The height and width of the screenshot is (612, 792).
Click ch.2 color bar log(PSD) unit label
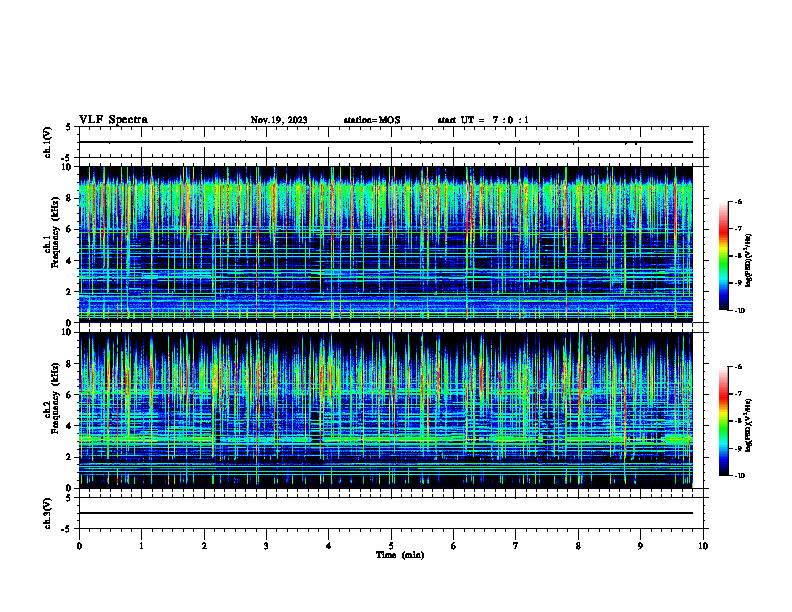point(749,425)
